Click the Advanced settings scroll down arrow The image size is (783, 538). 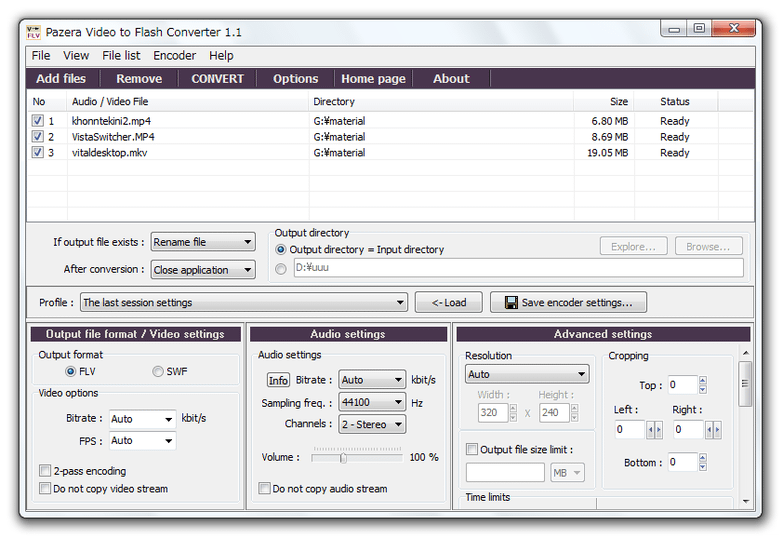click(745, 501)
